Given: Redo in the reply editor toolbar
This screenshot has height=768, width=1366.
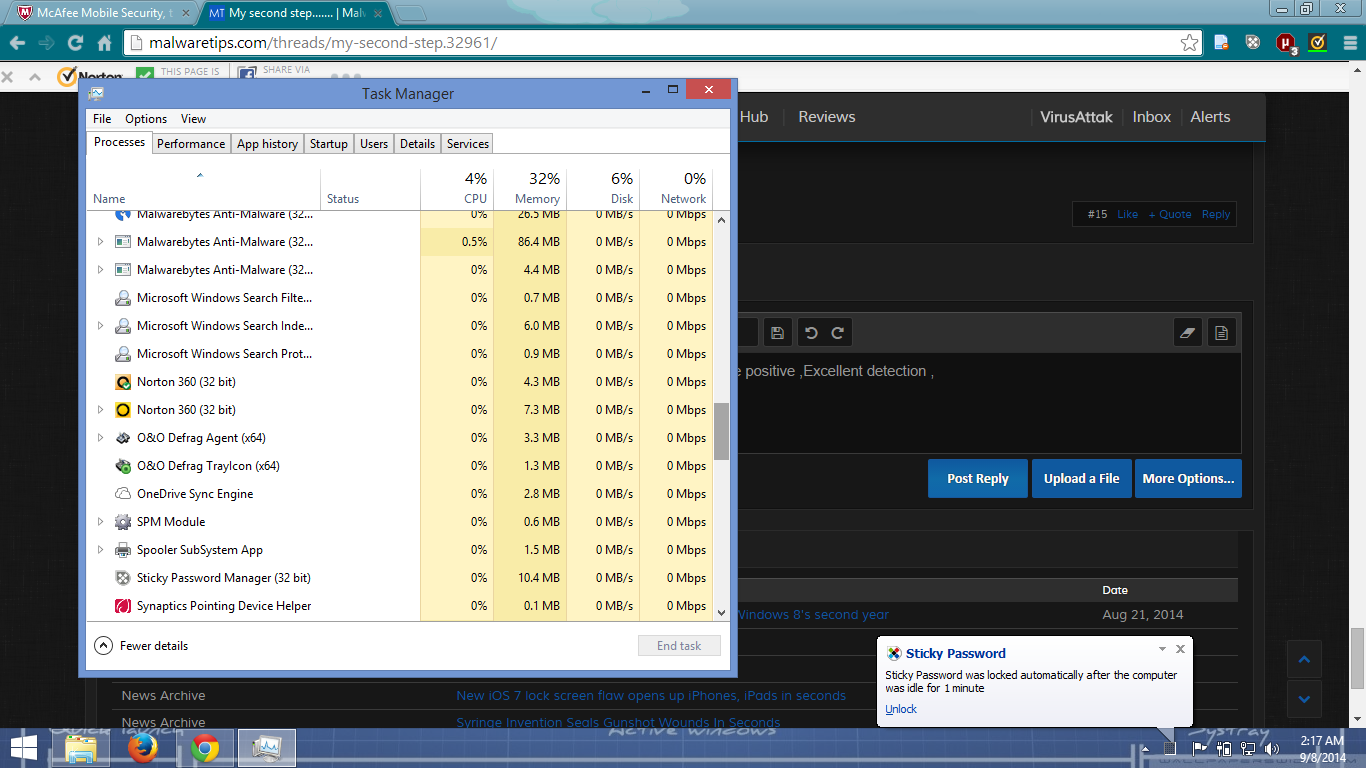Looking at the screenshot, I should click(838, 333).
